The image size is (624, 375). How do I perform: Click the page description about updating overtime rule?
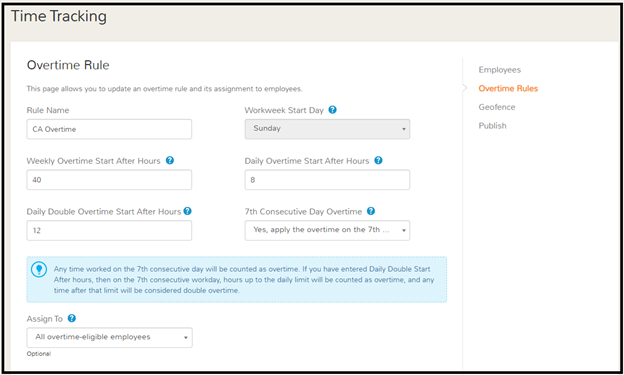tap(164, 89)
